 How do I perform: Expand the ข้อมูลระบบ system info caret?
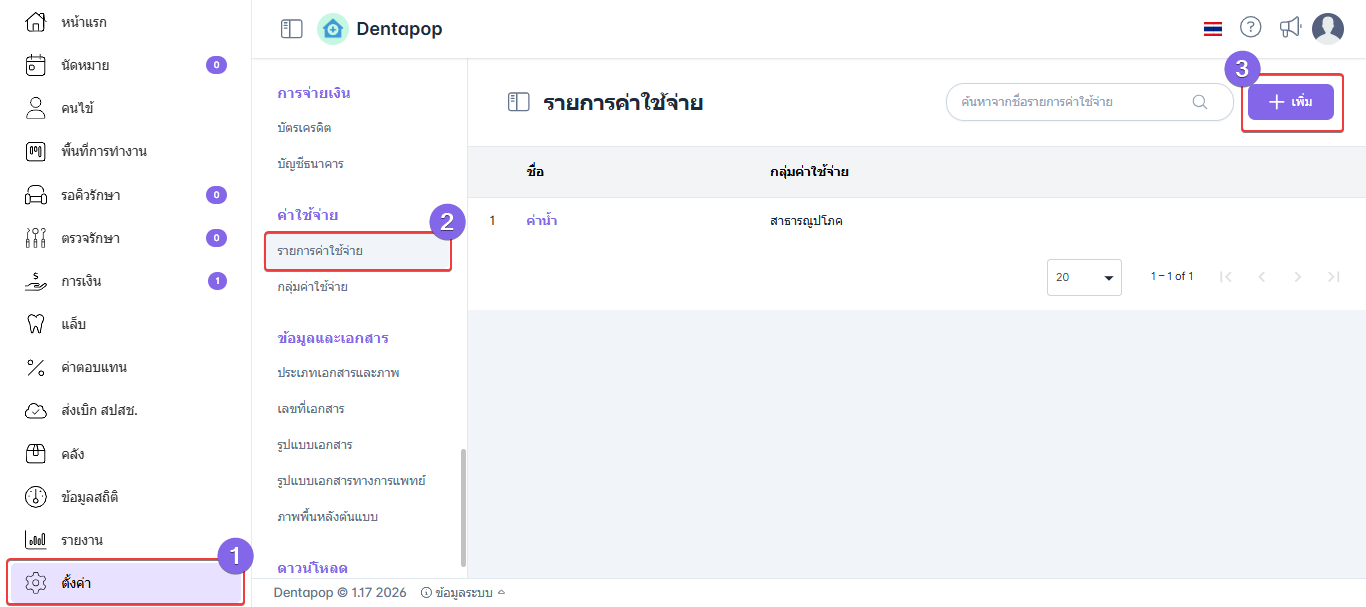pyautogui.click(x=501, y=592)
